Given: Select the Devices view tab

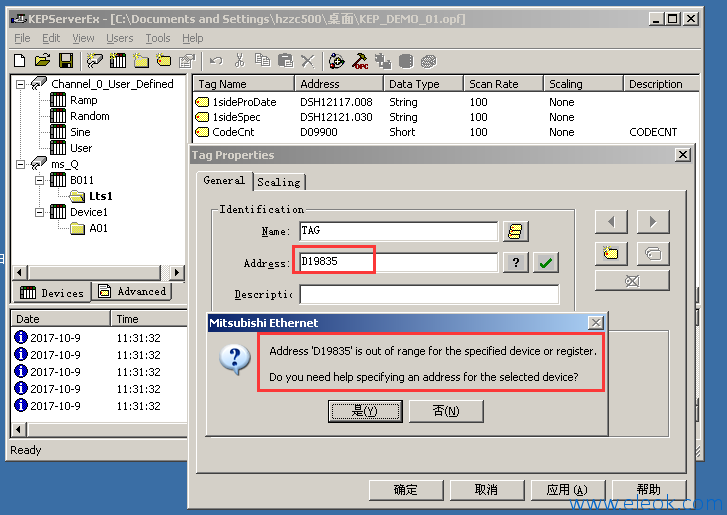Looking at the screenshot, I should click(x=52, y=292).
